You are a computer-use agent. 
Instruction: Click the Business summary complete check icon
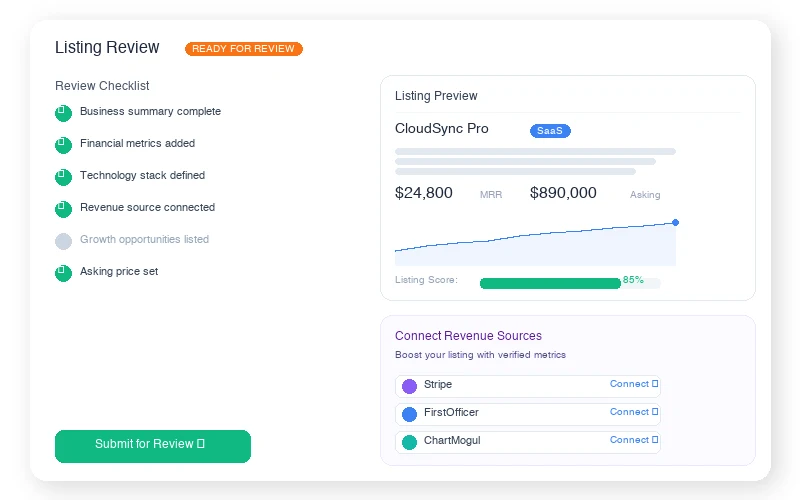63,113
